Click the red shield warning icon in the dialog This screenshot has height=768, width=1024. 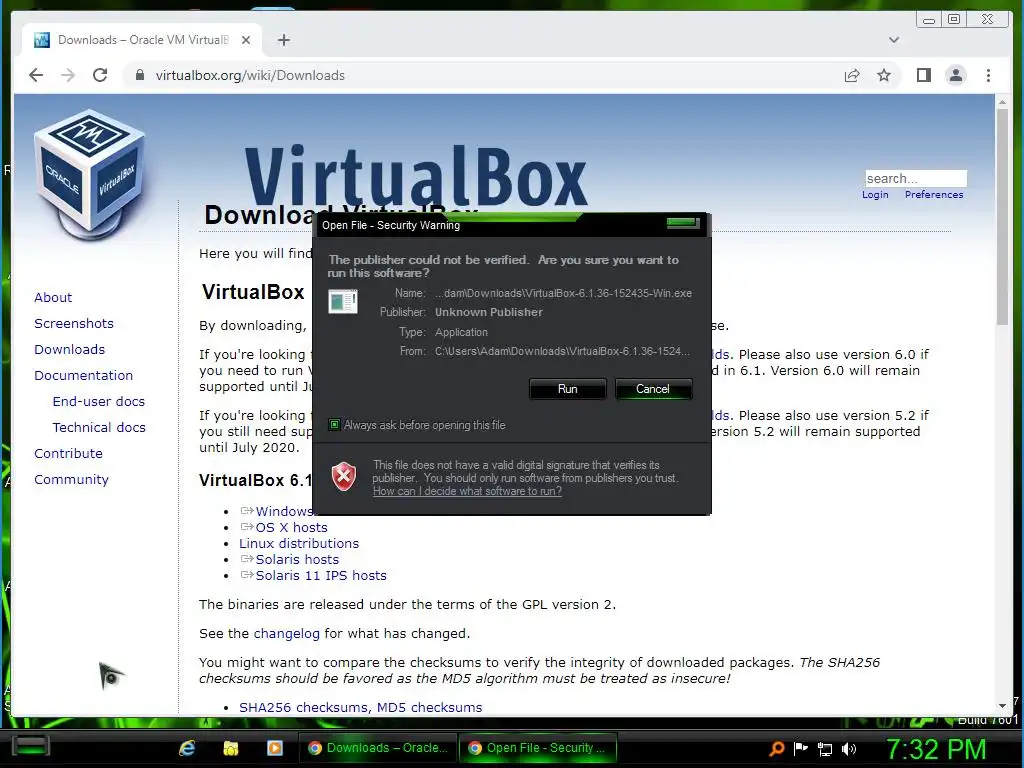click(344, 476)
